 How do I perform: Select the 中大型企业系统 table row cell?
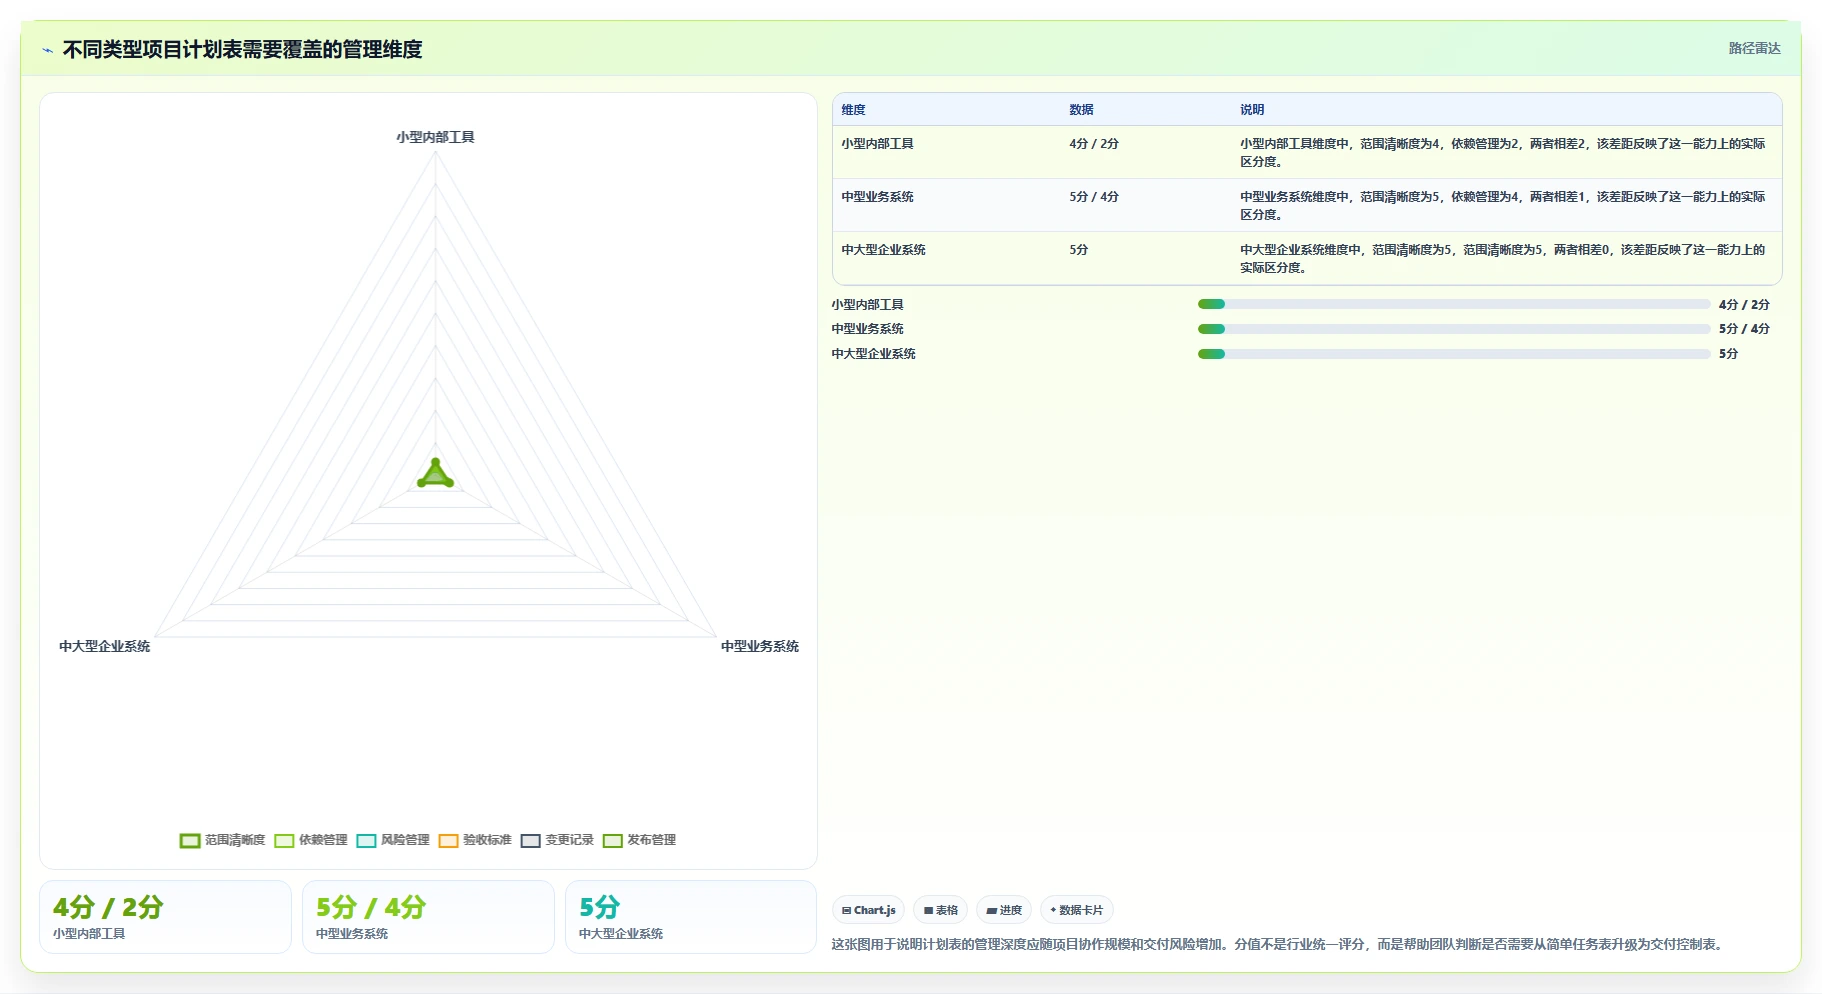[x=883, y=250]
